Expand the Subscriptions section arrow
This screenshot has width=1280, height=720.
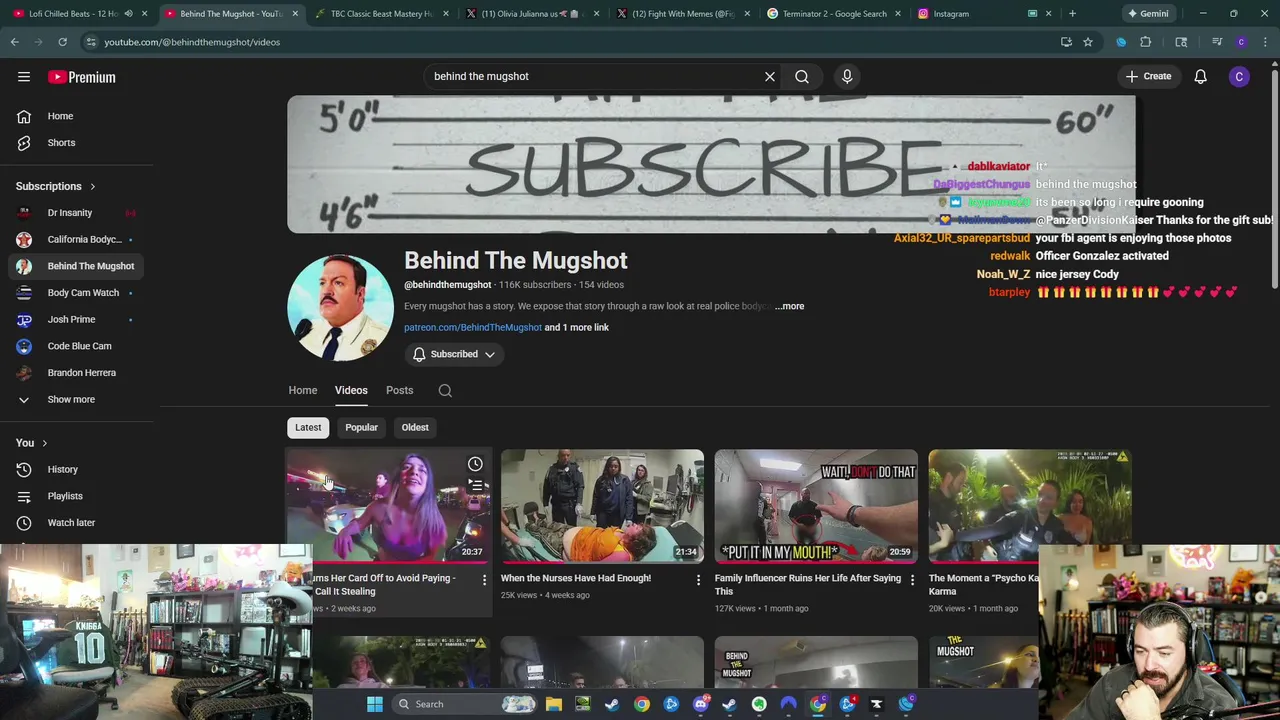tap(92, 186)
